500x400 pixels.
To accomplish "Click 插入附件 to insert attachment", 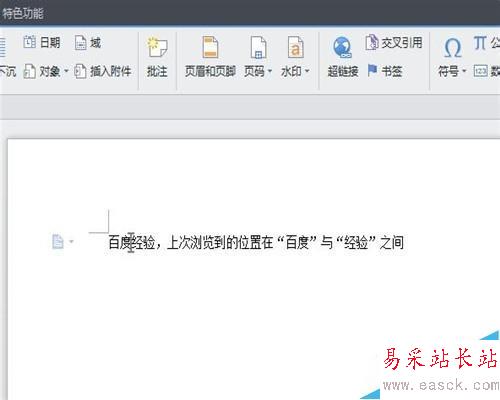I will click(x=102, y=71).
